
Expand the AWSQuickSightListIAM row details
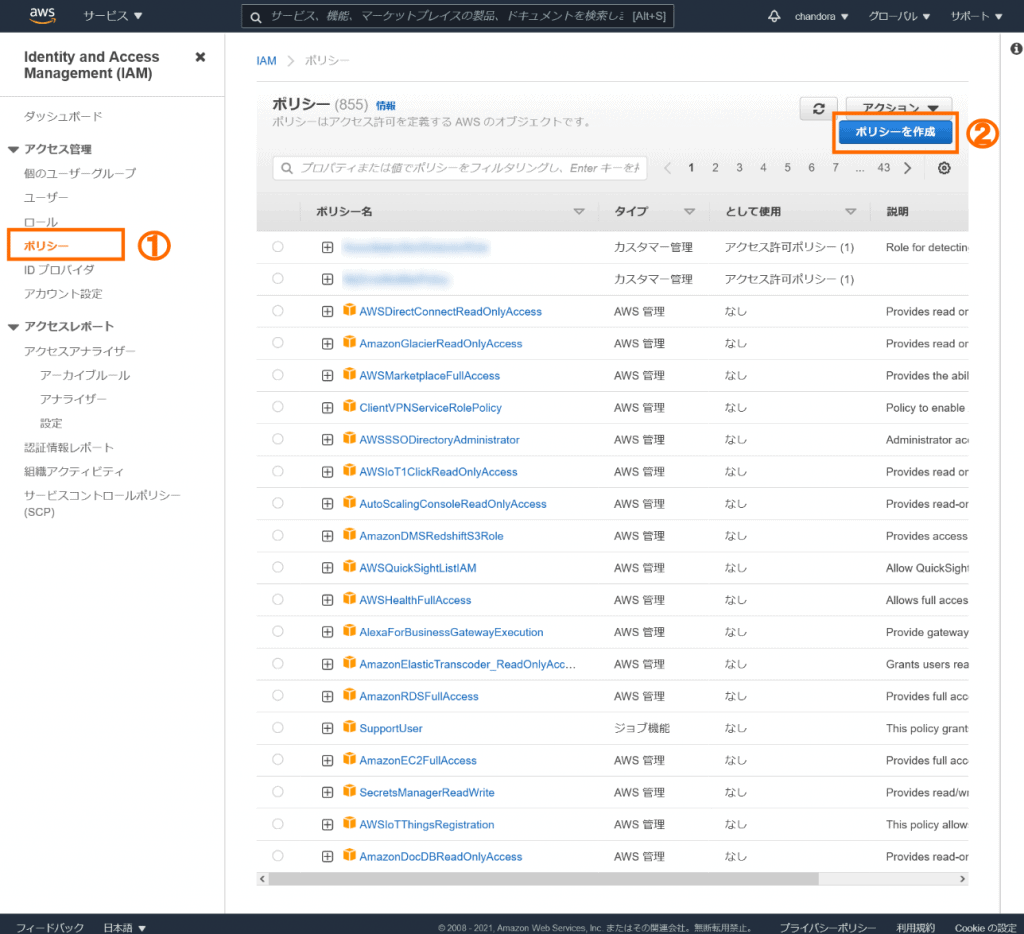coord(327,568)
